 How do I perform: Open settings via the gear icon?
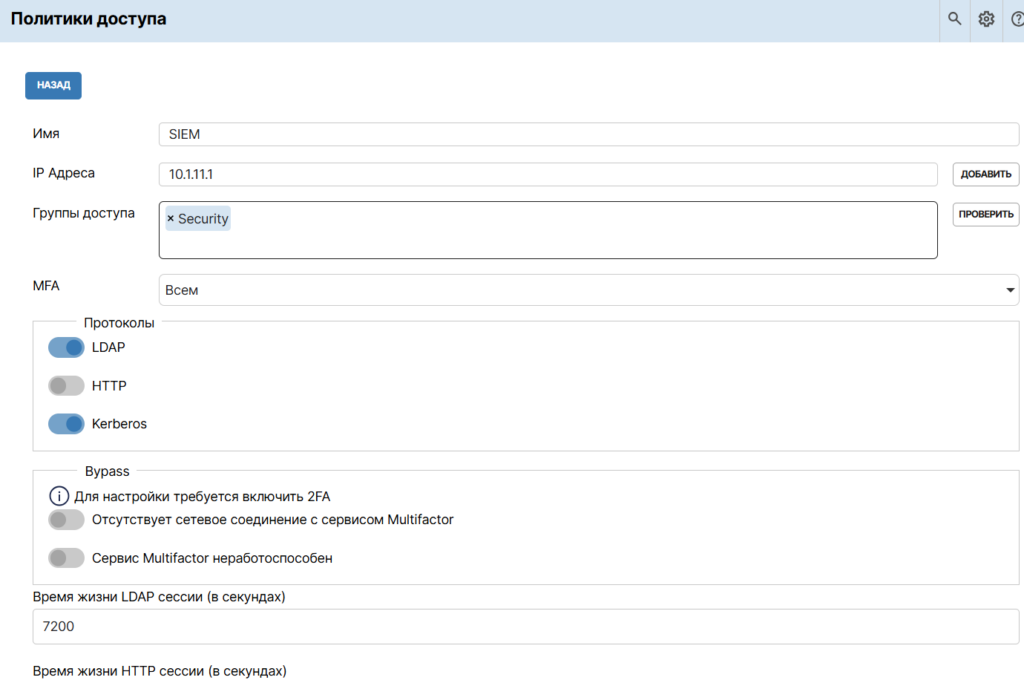click(986, 19)
